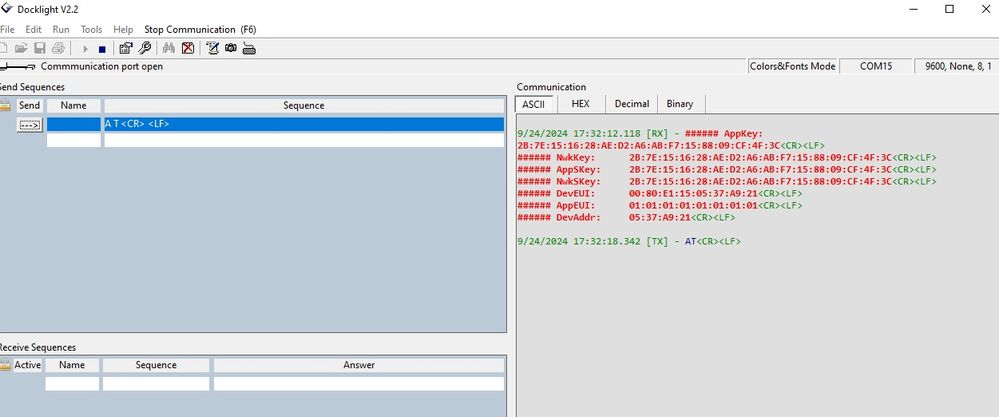999x417 pixels.
Task: Click the ###### AppSKey line in log
Action: coord(727,169)
